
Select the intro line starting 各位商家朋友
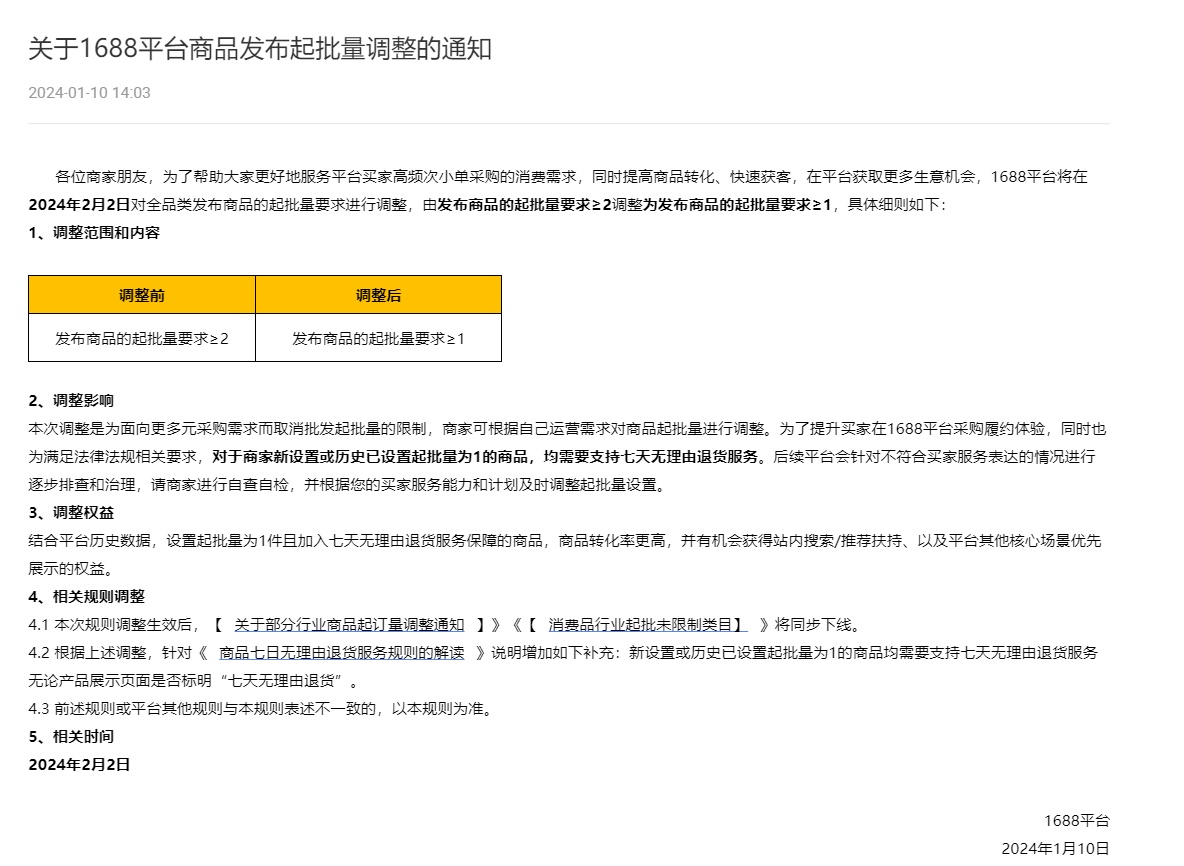pyautogui.click(x=571, y=177)
